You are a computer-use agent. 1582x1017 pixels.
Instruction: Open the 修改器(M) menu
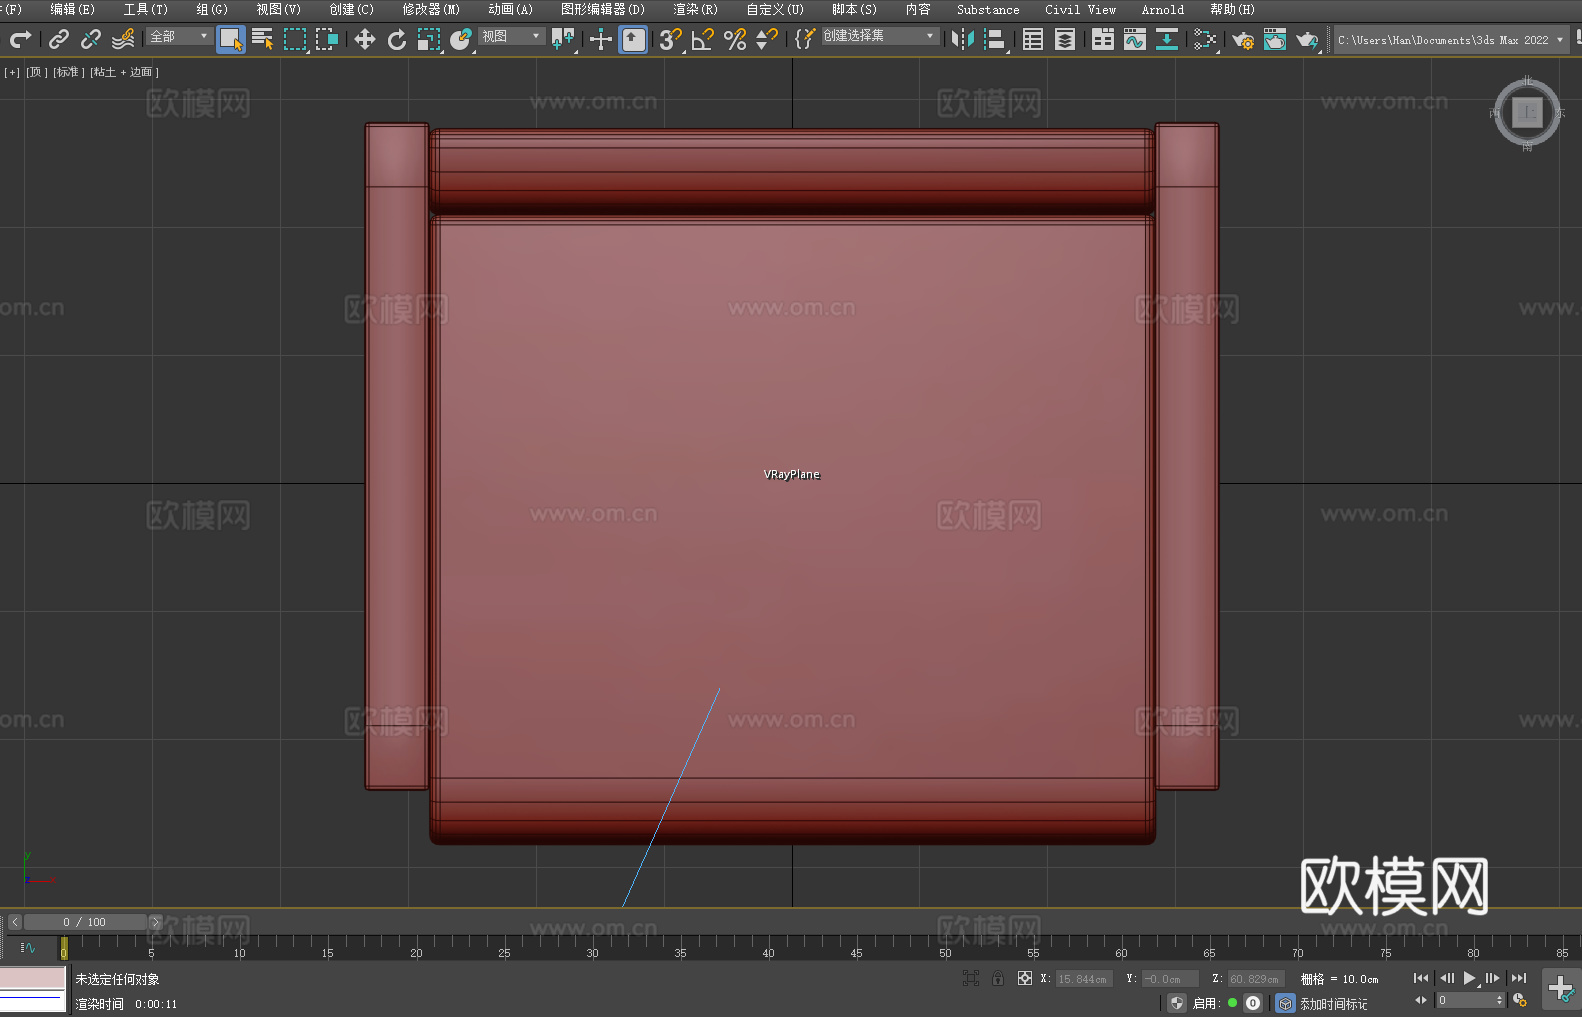[431, 9]
